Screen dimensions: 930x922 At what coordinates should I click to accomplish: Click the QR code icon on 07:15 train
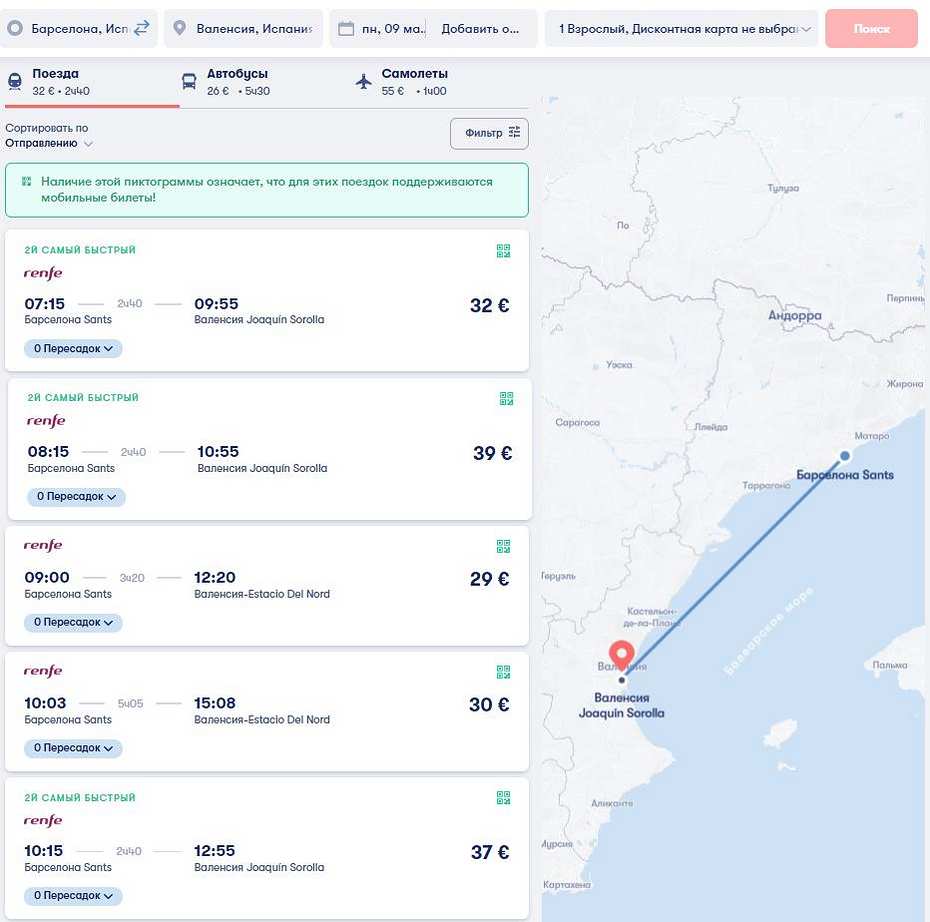coord(503,251)
